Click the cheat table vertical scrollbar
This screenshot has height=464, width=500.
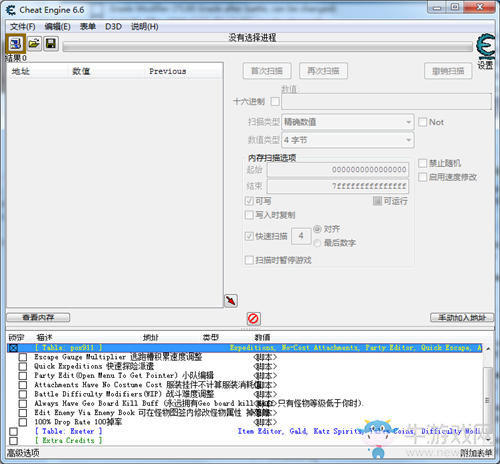pos(488,395)
